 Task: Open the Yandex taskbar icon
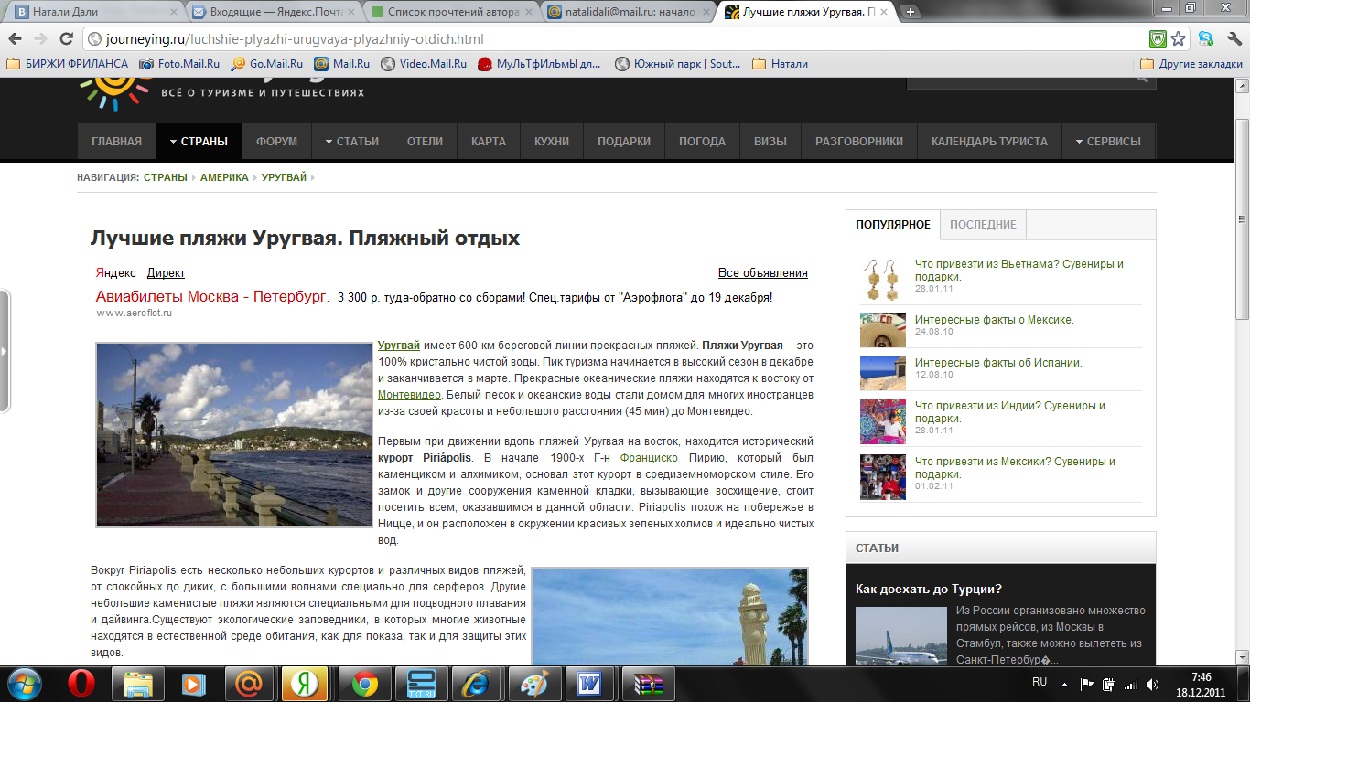click(305, 685)
